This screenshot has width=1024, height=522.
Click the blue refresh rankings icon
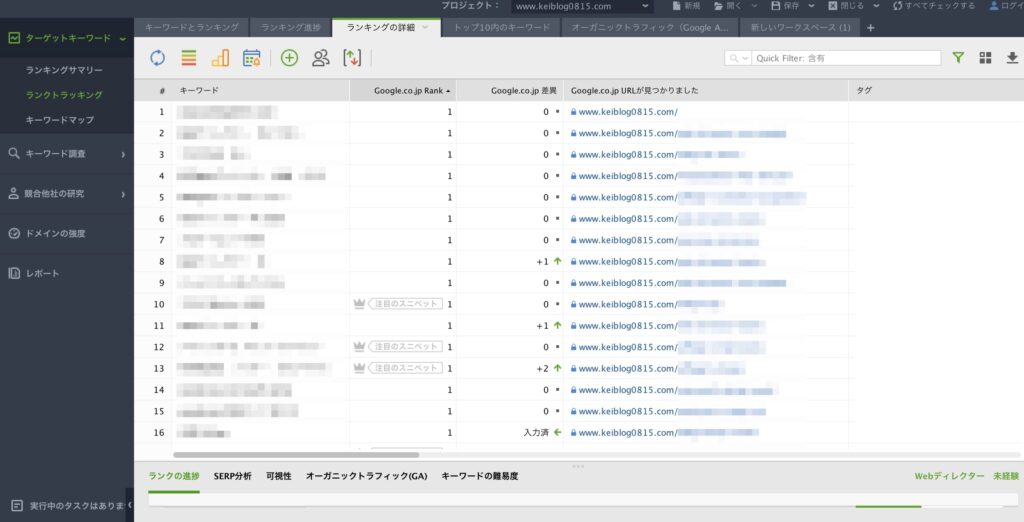157,57
